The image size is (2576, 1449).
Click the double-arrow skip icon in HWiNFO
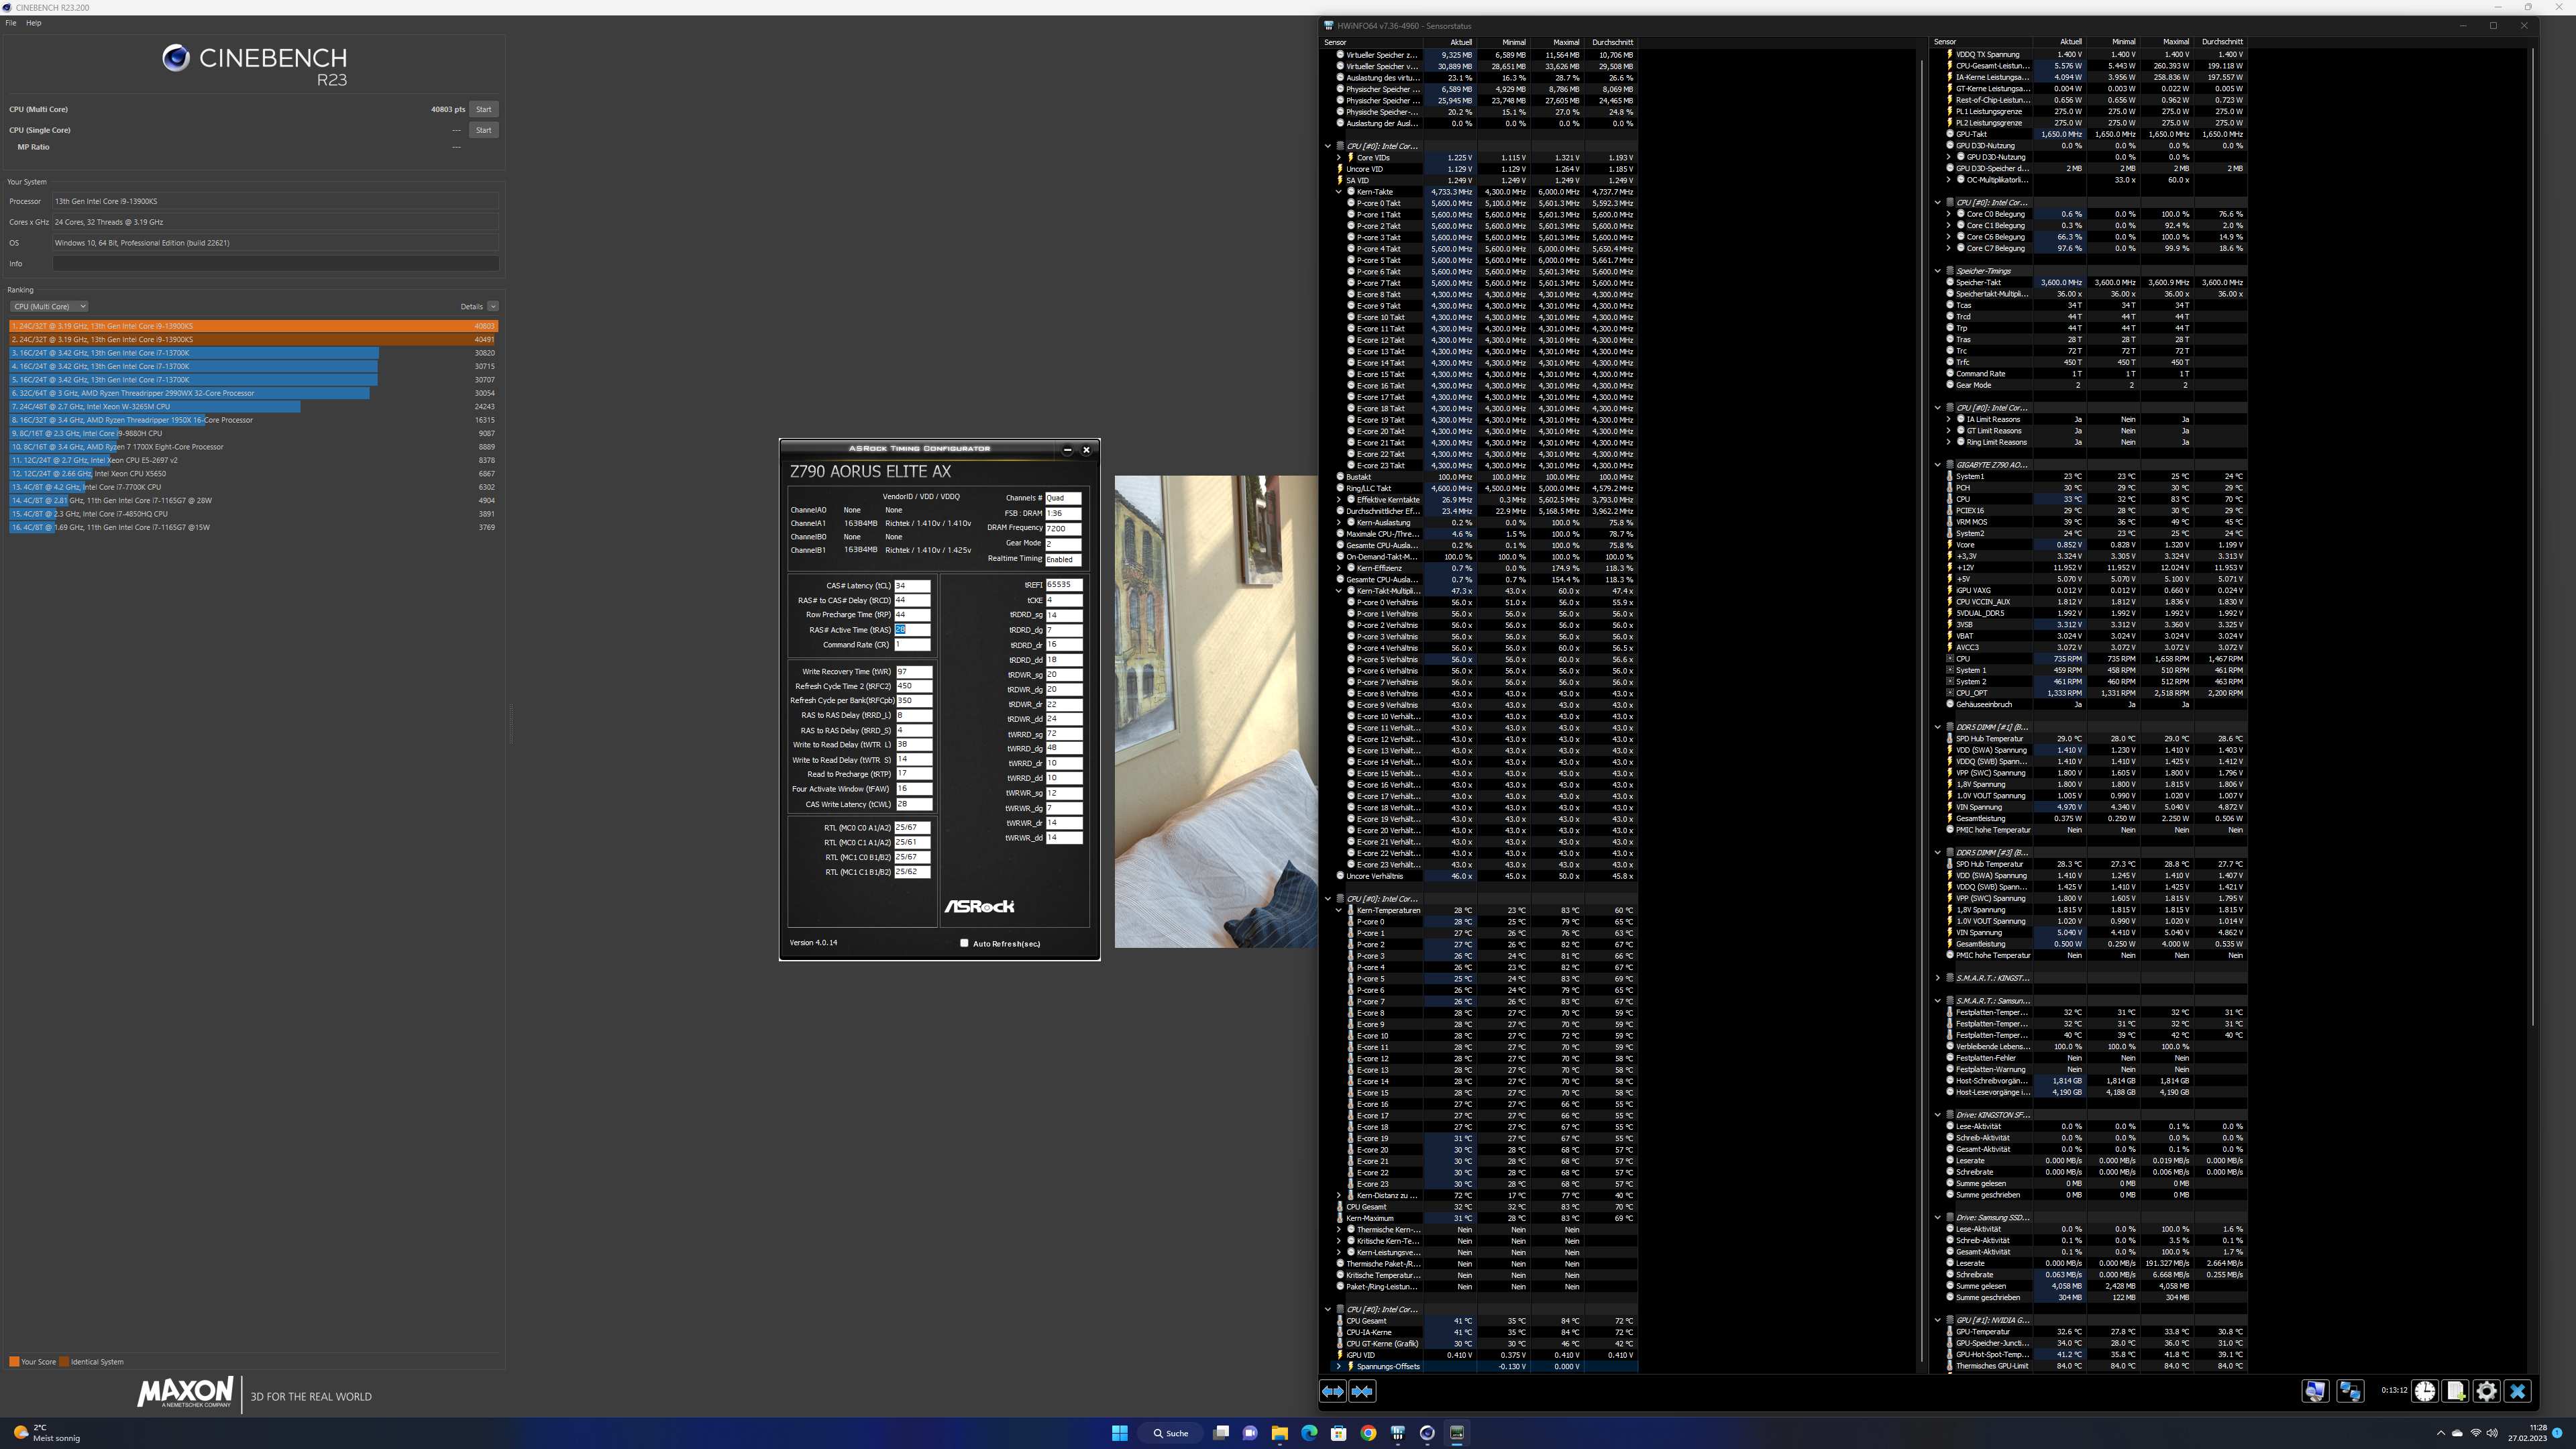pos(1361,1391)
